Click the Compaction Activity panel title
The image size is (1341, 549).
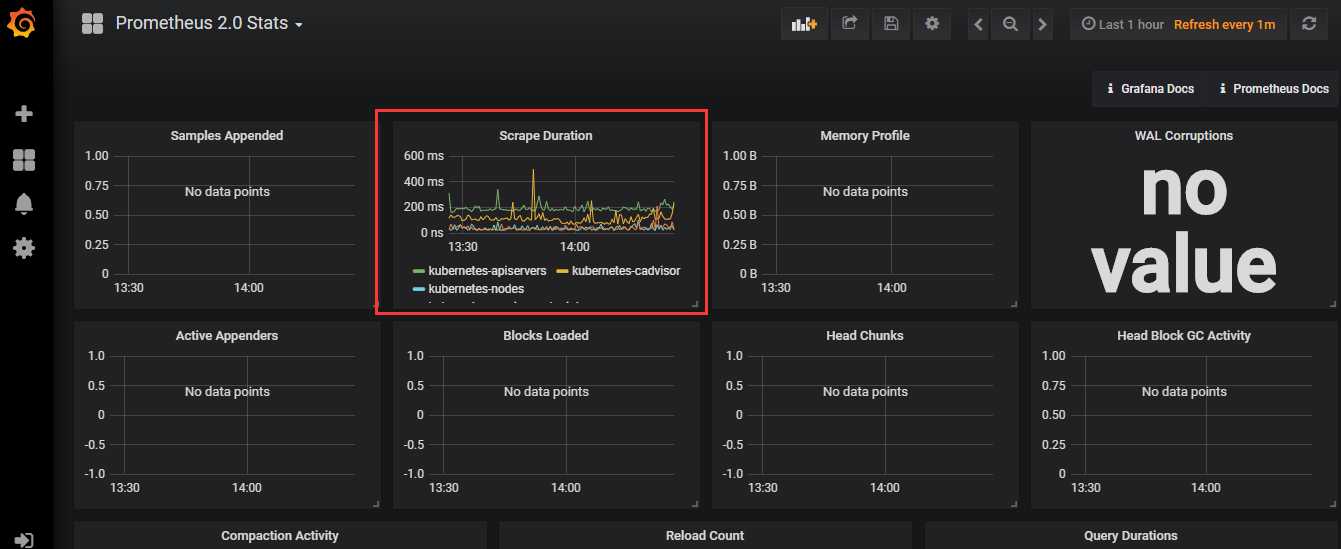pyautogui.click(x=280, y=535)
